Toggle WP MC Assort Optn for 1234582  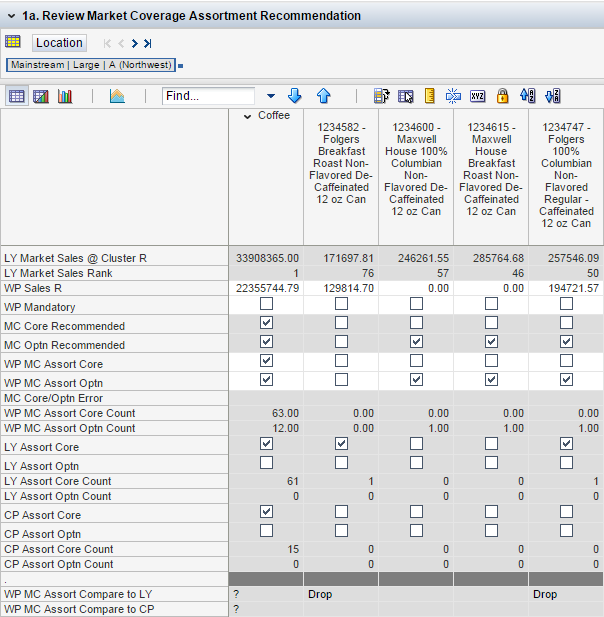341,380
